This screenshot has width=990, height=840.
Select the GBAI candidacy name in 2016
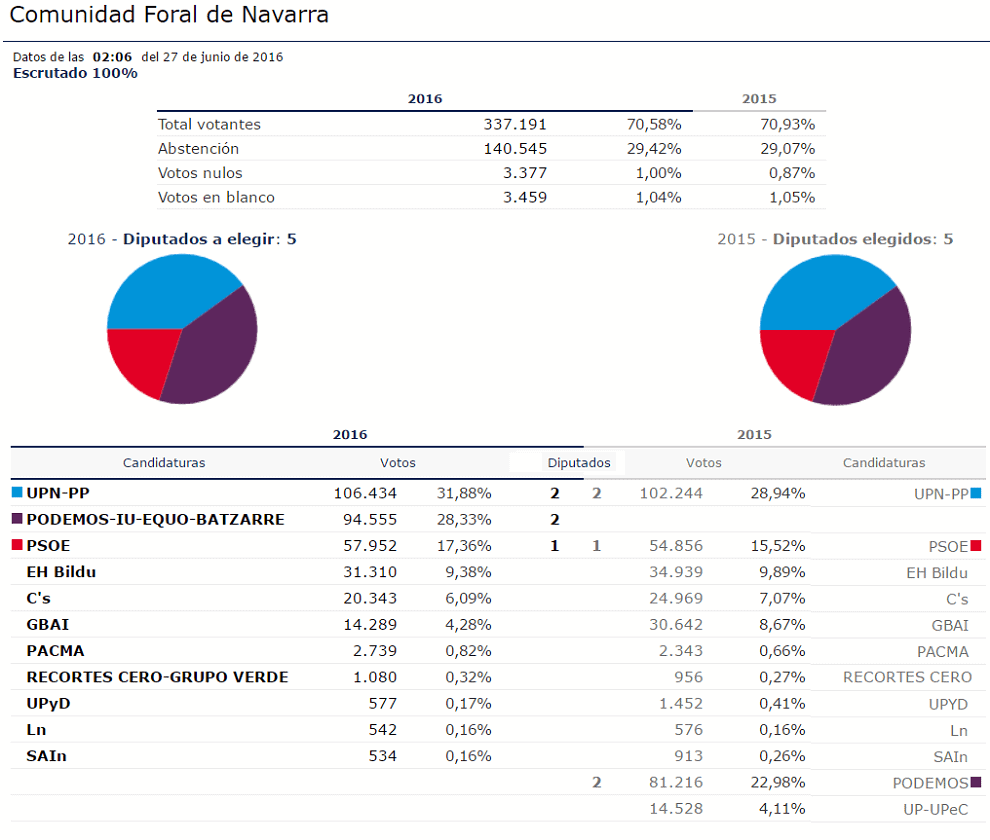[x=47, y=625]
